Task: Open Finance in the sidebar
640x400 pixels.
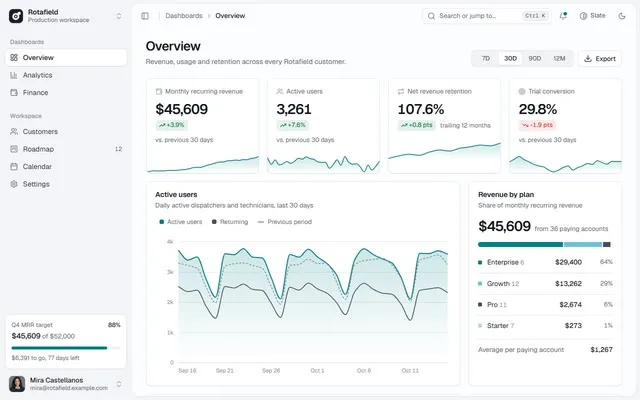Action: 66,93
